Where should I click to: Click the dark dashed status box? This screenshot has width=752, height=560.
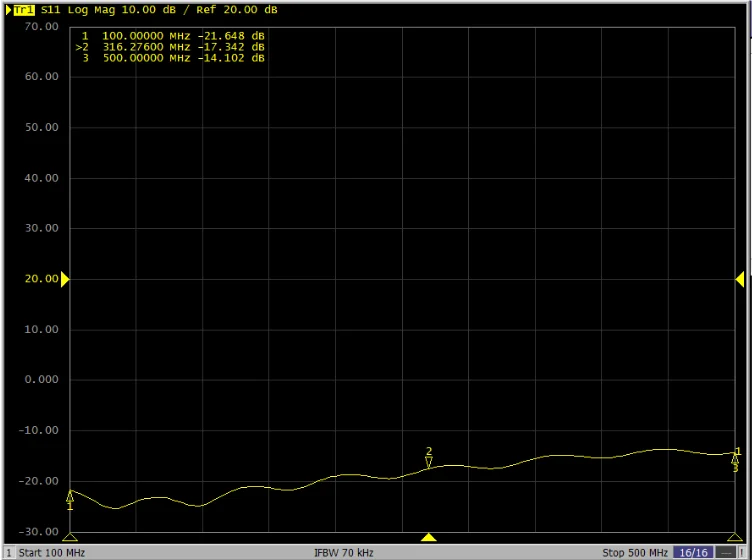click(x=727, y=553)
